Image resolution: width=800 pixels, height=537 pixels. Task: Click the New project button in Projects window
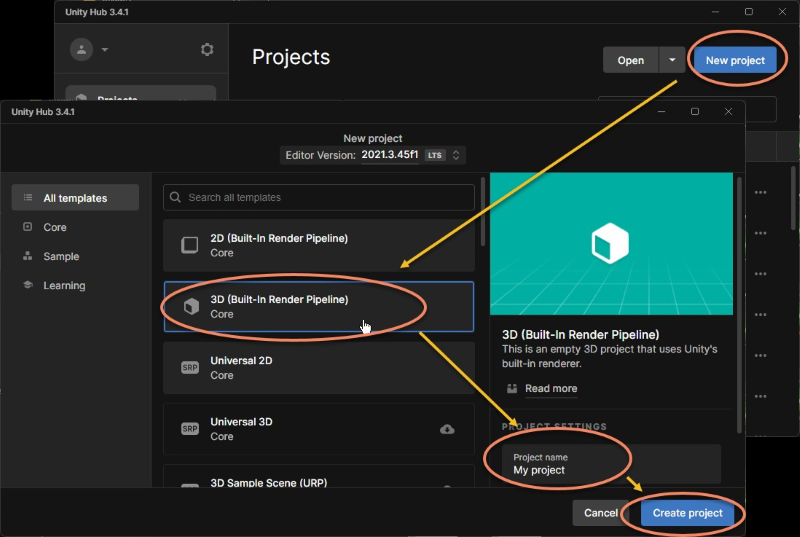click(x=735, y=60)
